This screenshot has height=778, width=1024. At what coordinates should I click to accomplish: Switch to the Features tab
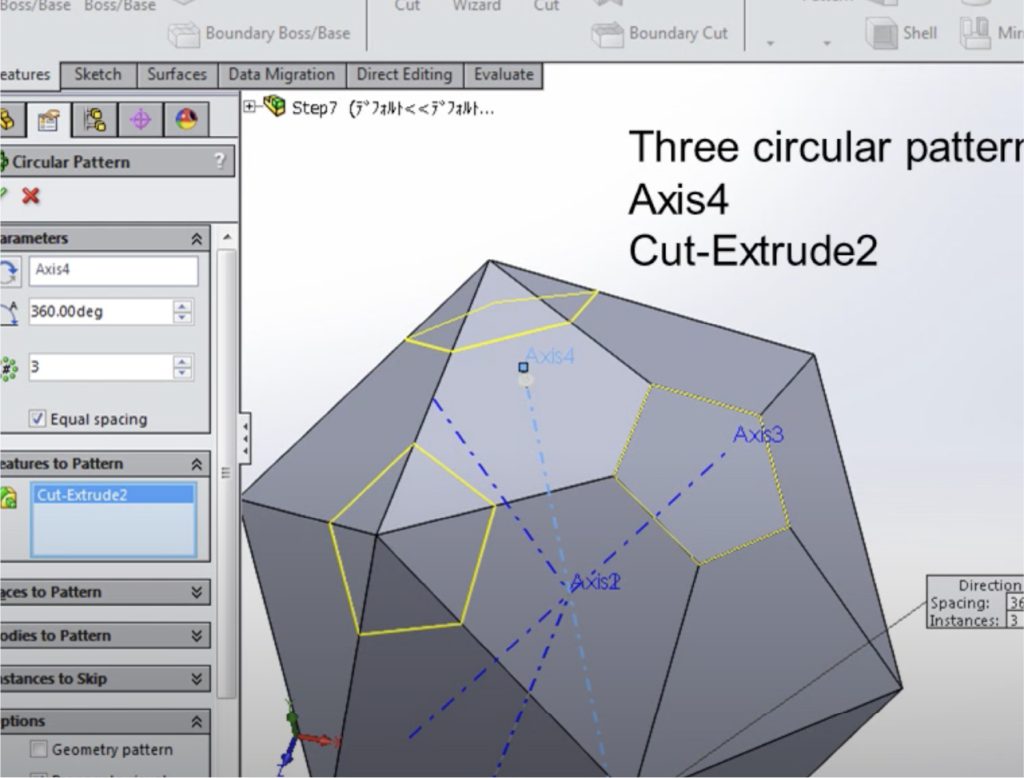coord(29,74)
